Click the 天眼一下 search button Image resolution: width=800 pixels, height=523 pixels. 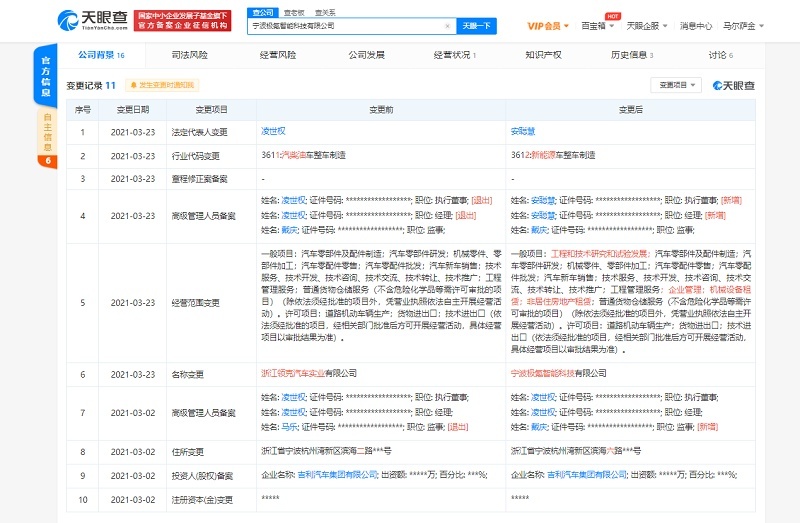pyautogui.click(x=476, y=26)
